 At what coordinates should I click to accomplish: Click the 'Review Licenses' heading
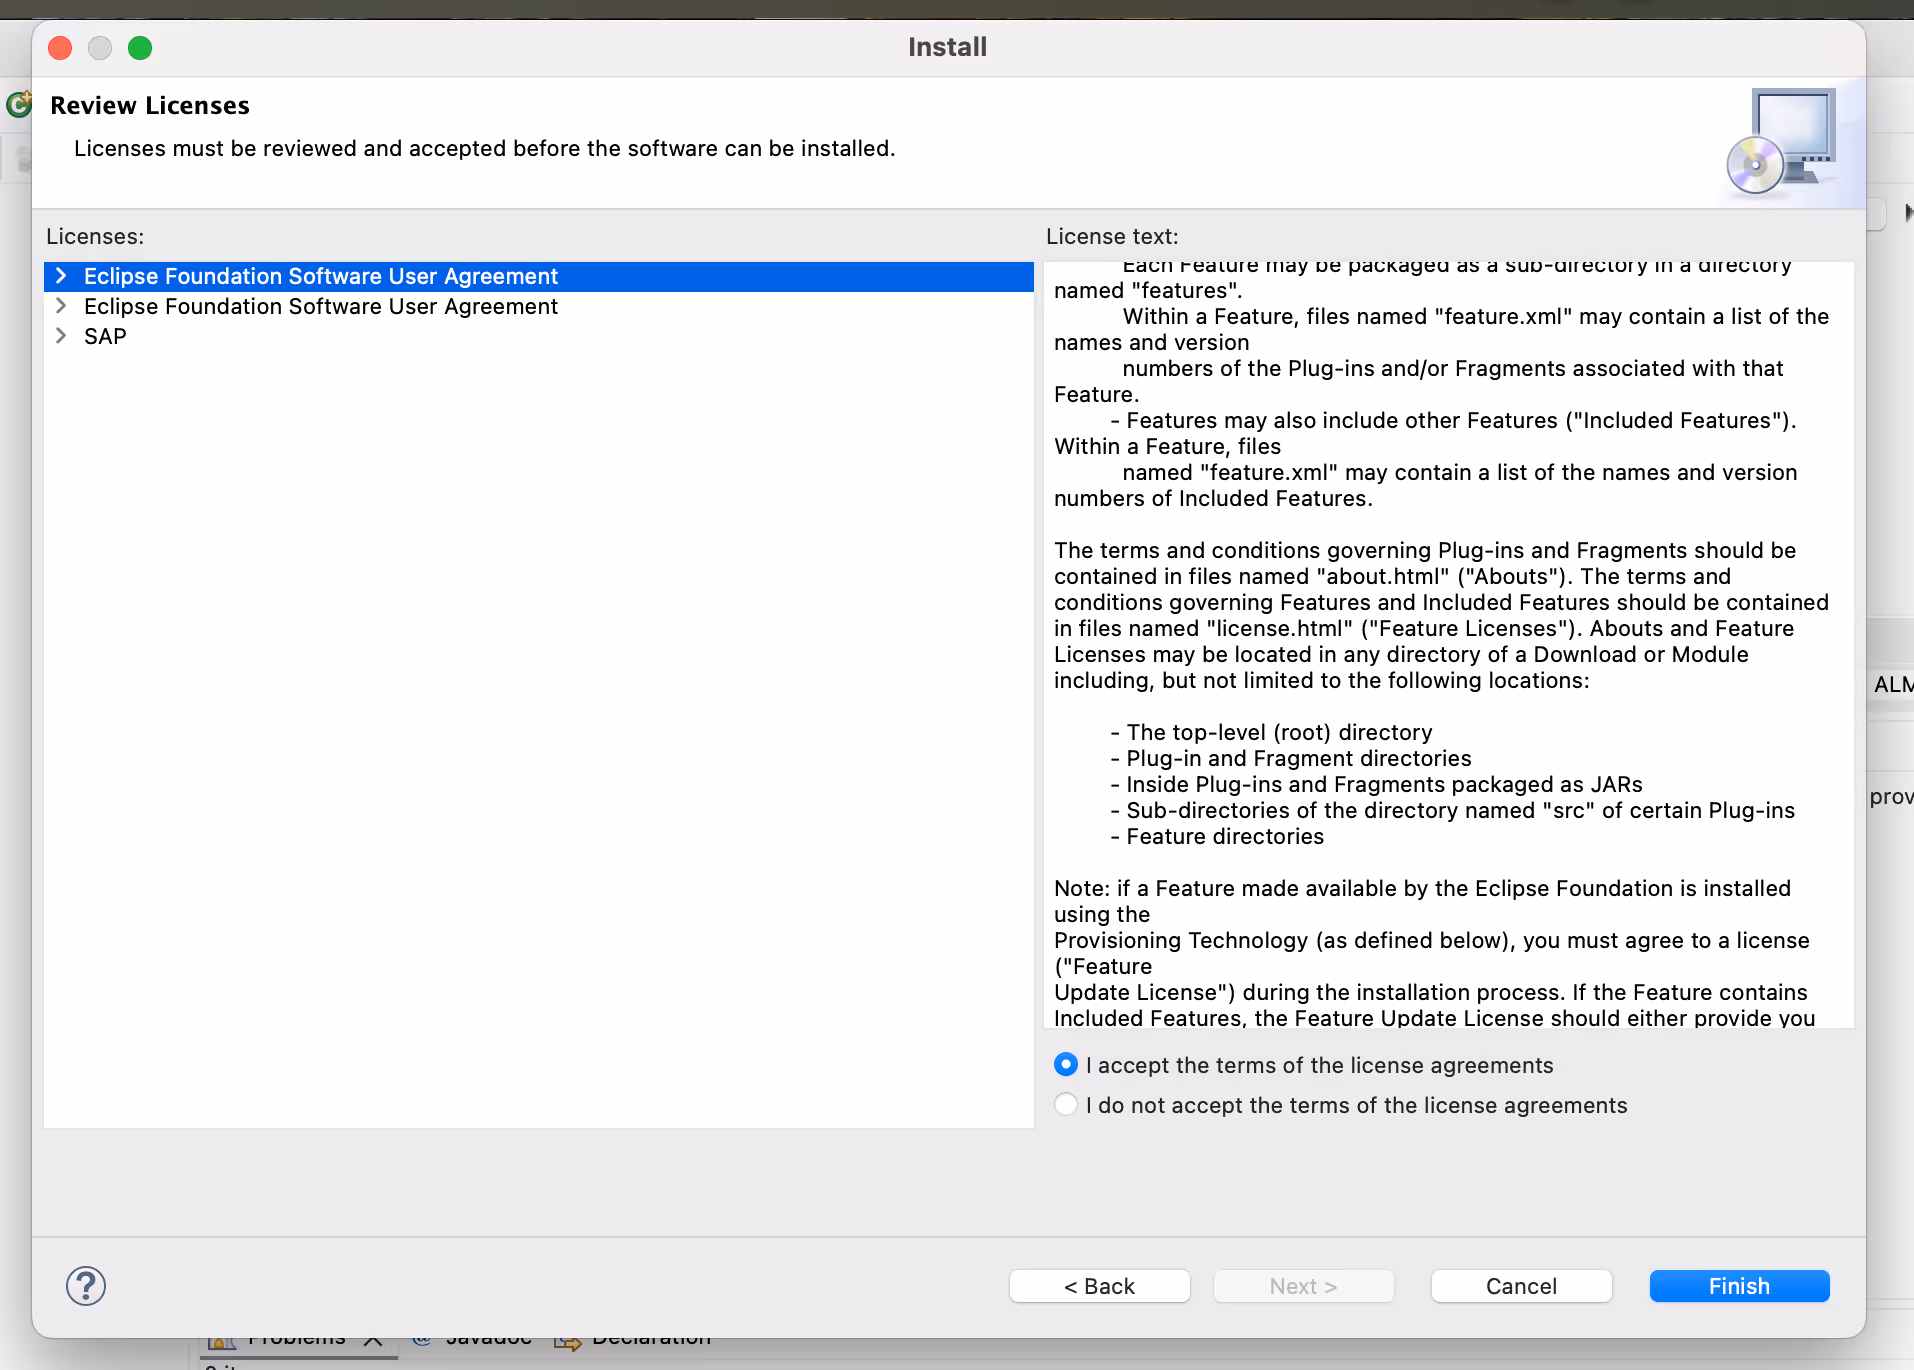[150, 105]
